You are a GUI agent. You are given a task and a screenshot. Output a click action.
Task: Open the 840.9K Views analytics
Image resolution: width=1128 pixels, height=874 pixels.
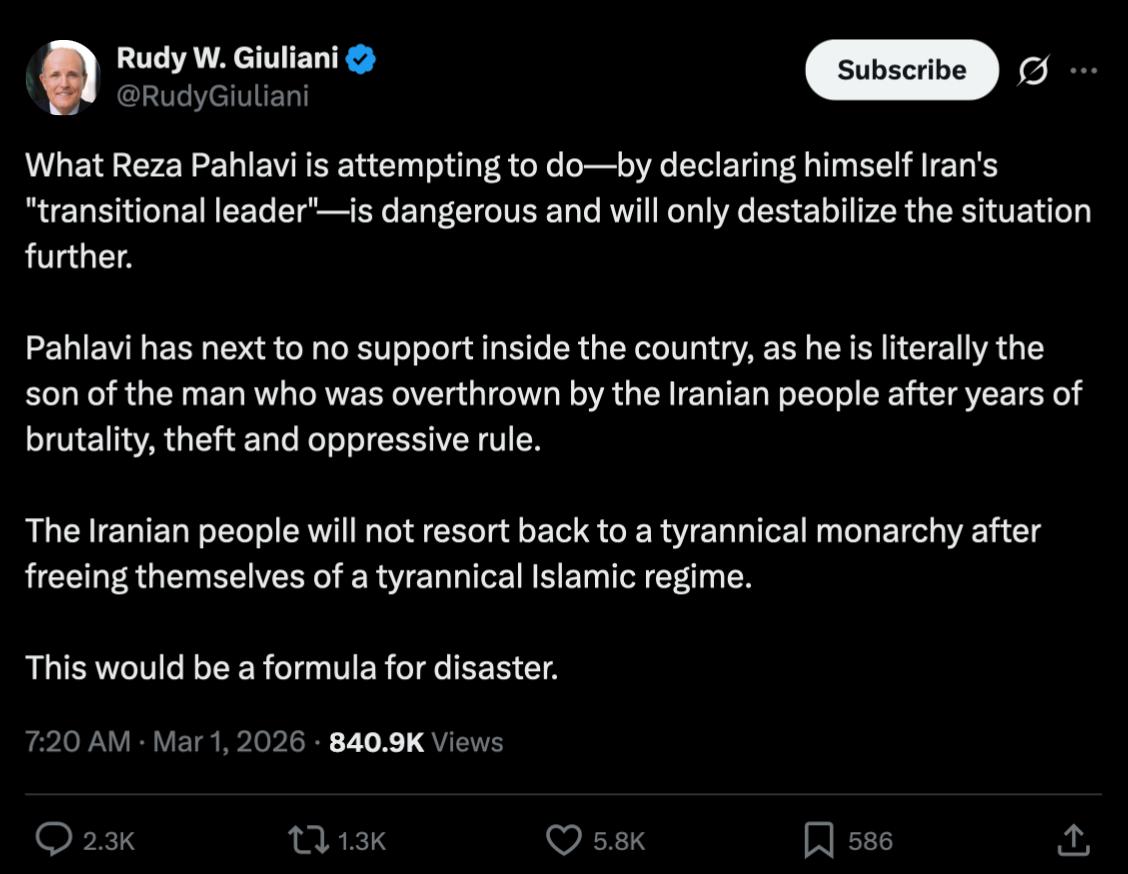[x=416, y=742]
